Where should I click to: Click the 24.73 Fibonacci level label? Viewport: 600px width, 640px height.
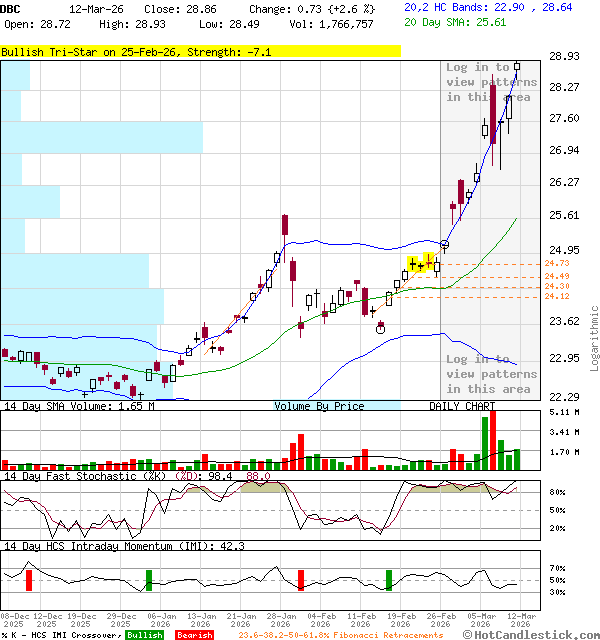[557, 263]
